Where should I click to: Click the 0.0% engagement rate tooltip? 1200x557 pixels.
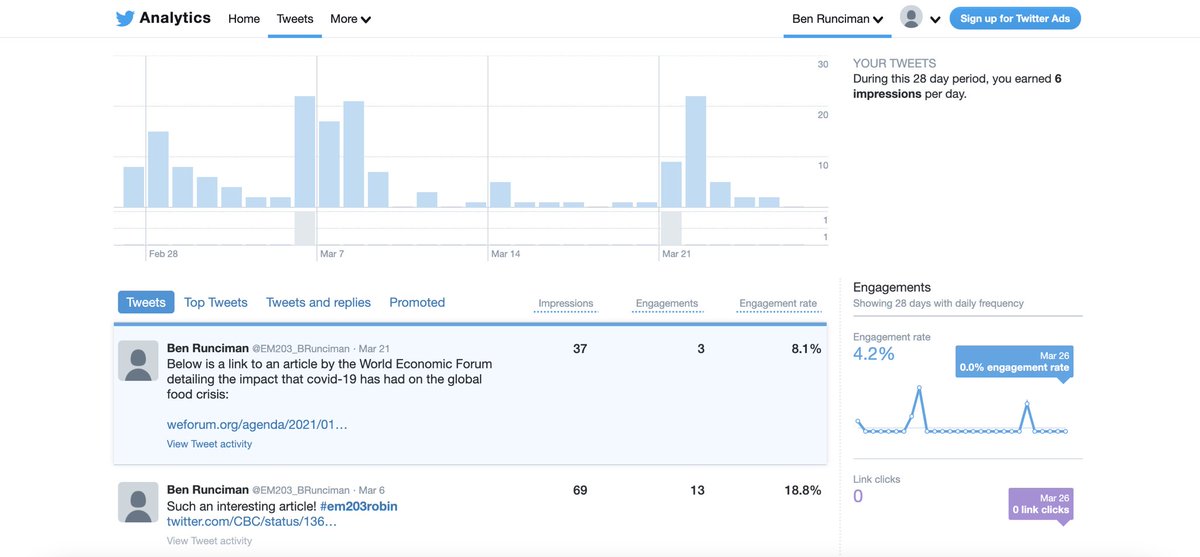[1015, 362]
